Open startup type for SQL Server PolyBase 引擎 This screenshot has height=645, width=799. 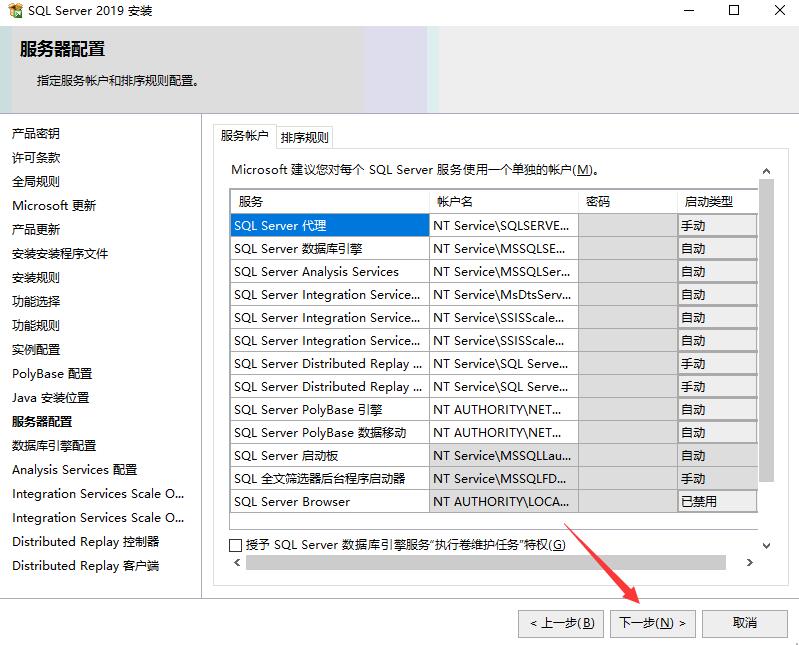point(717,410)
